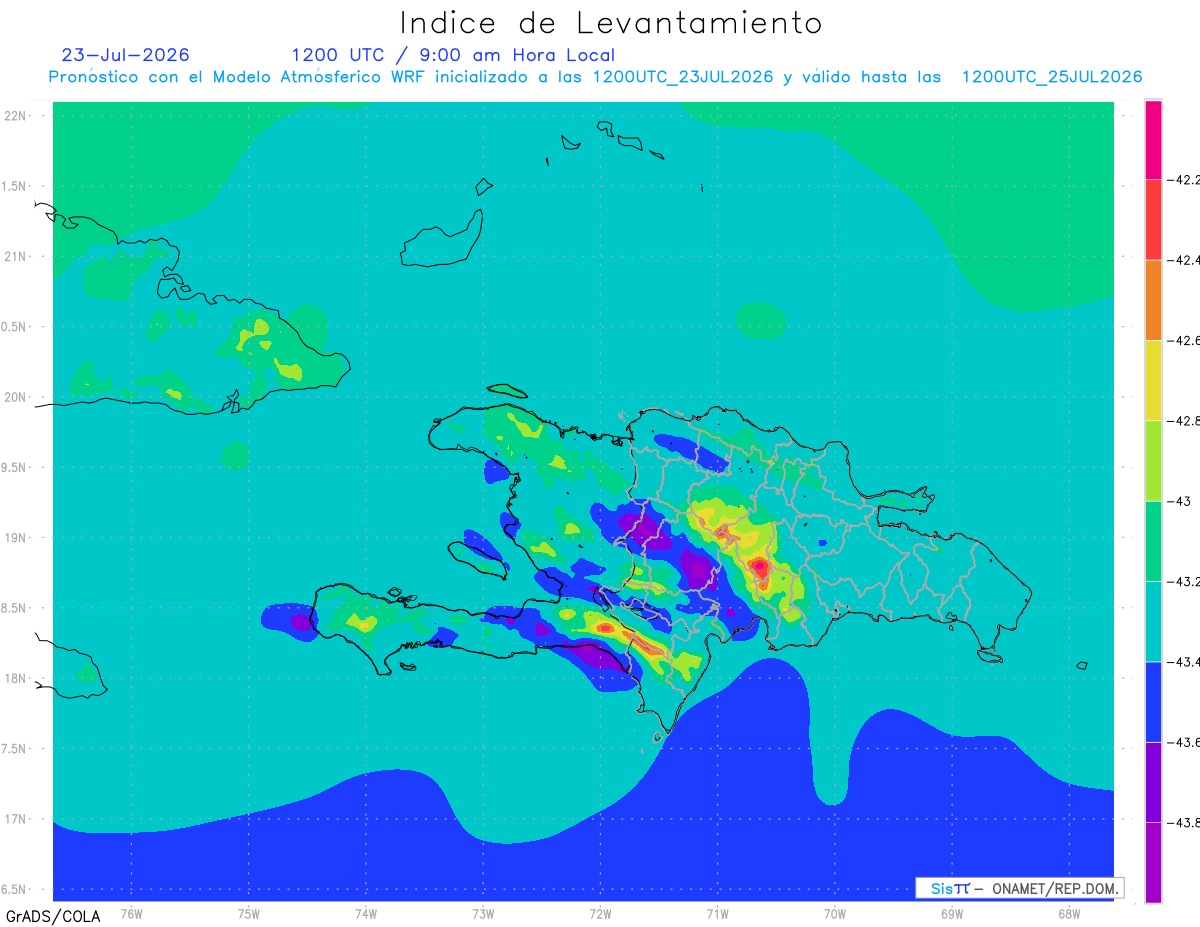Click the '76W' longitude label

pyautogui.click(x=131, y=914)
